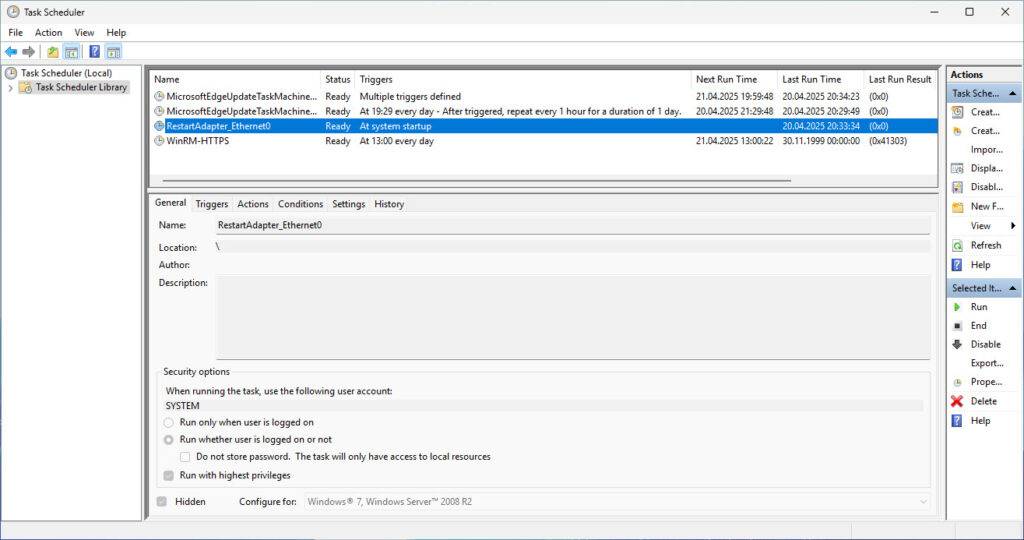Open the View submenu in the Actions pane
This screenshot has height=540, width=1024.
pyautogui.click(x=986, y=226)
